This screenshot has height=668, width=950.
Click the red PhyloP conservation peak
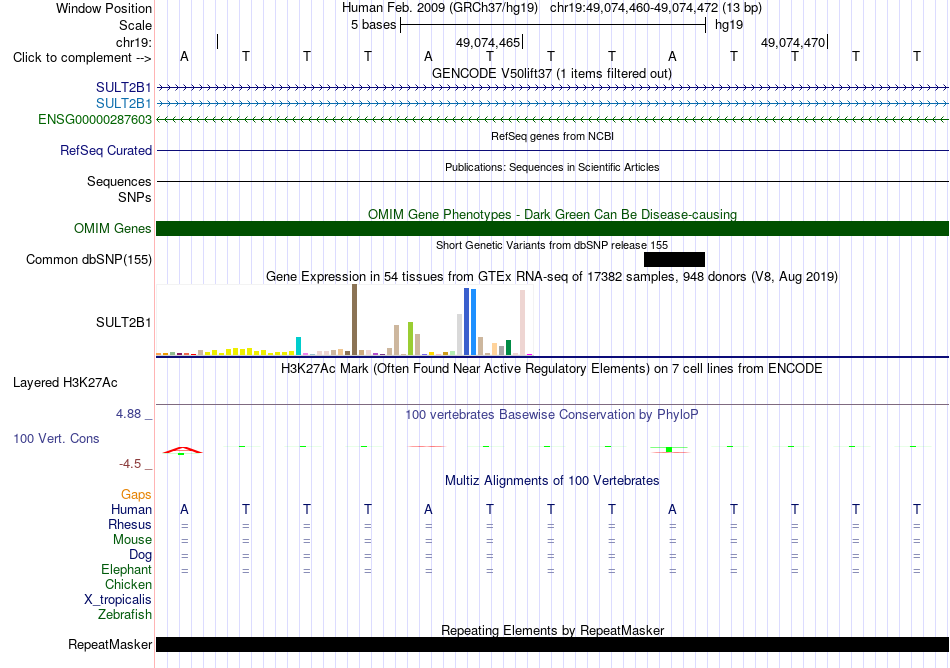[182, 450]
